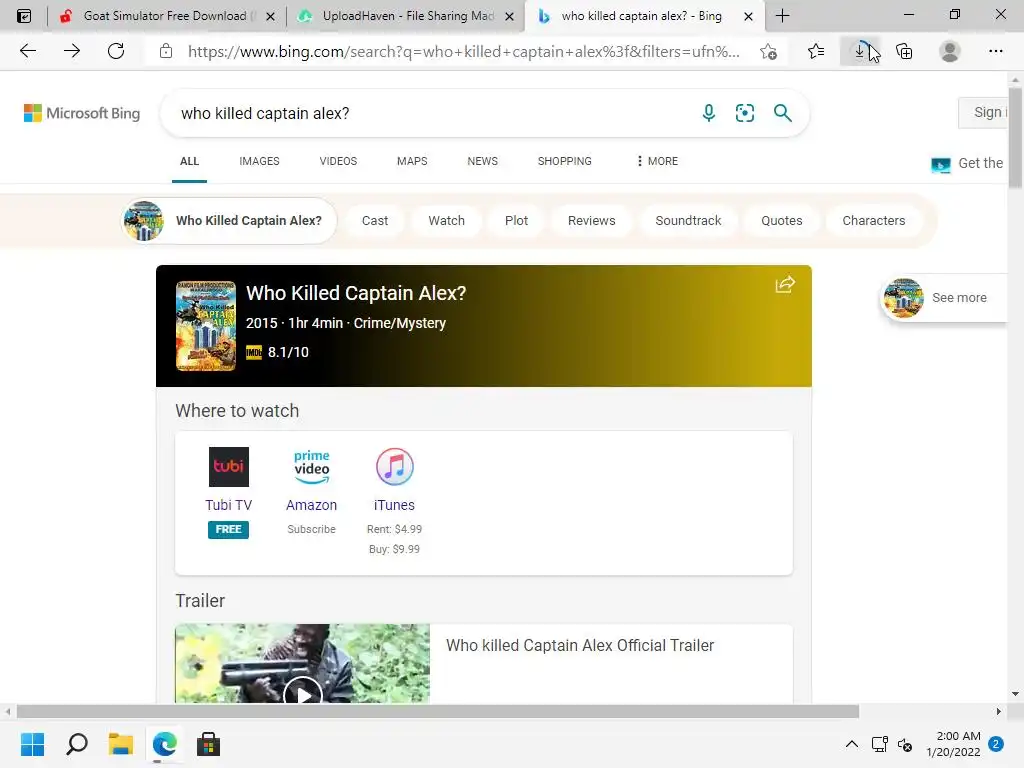Viewport: 1024px width, 768px height.
Task: Click the browser Back arrow
Action: (x=27, y=51)
